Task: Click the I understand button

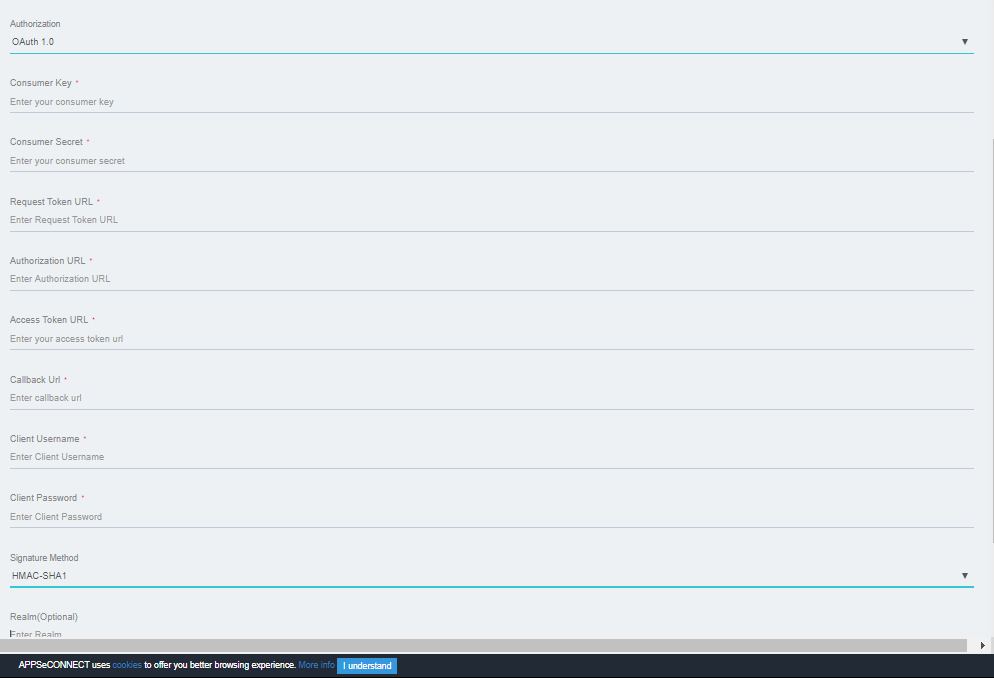Action: point(366,665)
